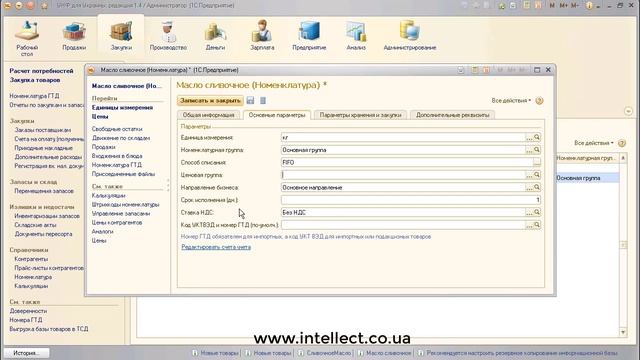The width and height of the screenshot is (640, 360).
Task: Click the calculator icon in main title bar
Action: pyautogui.click(x=527, y=5)
